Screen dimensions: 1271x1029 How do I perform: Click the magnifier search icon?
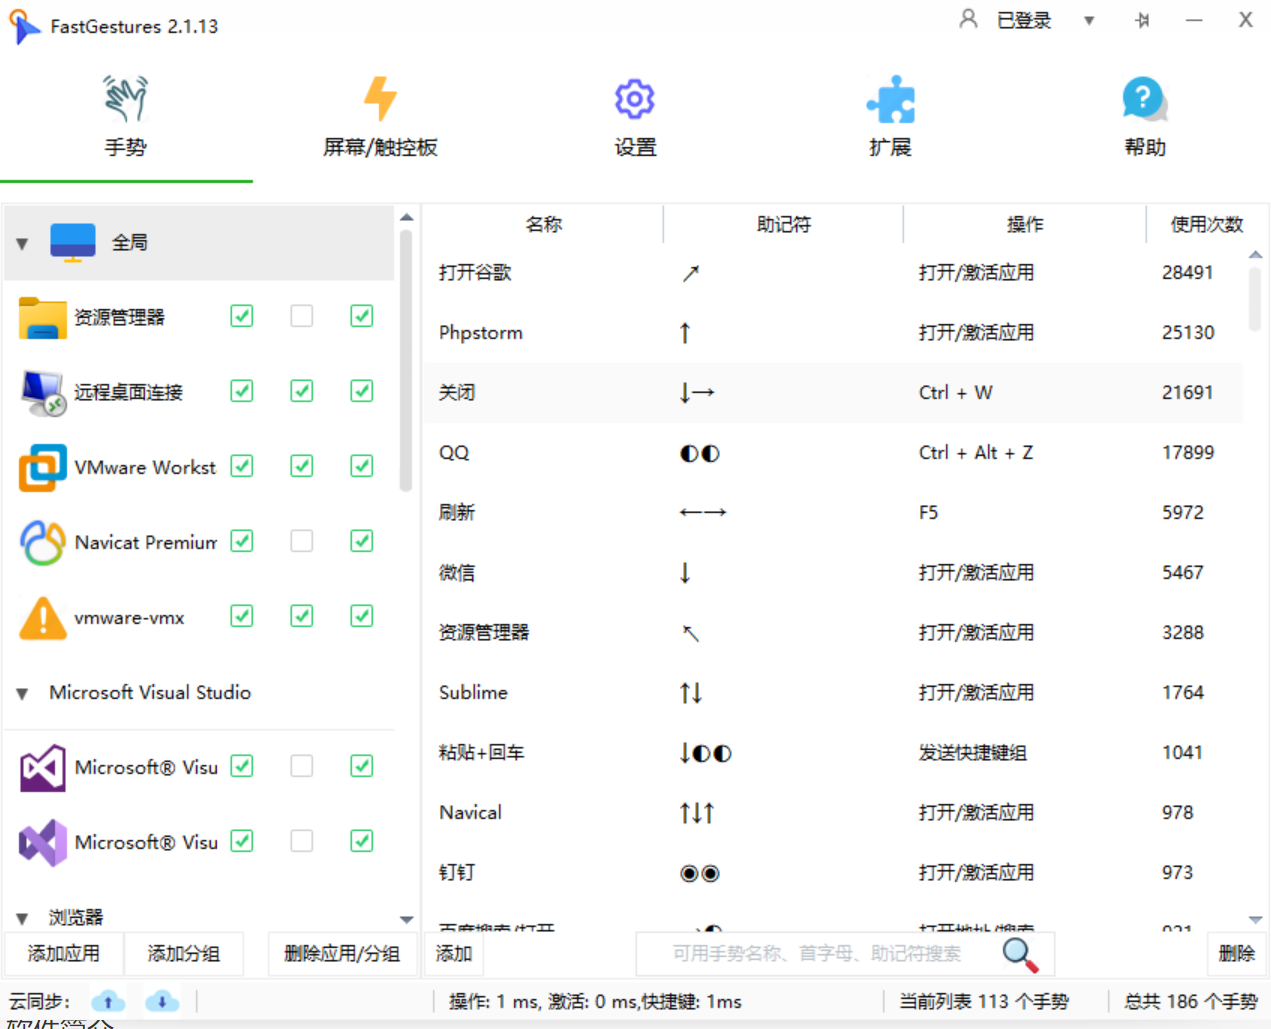[x=1019, y=954]
